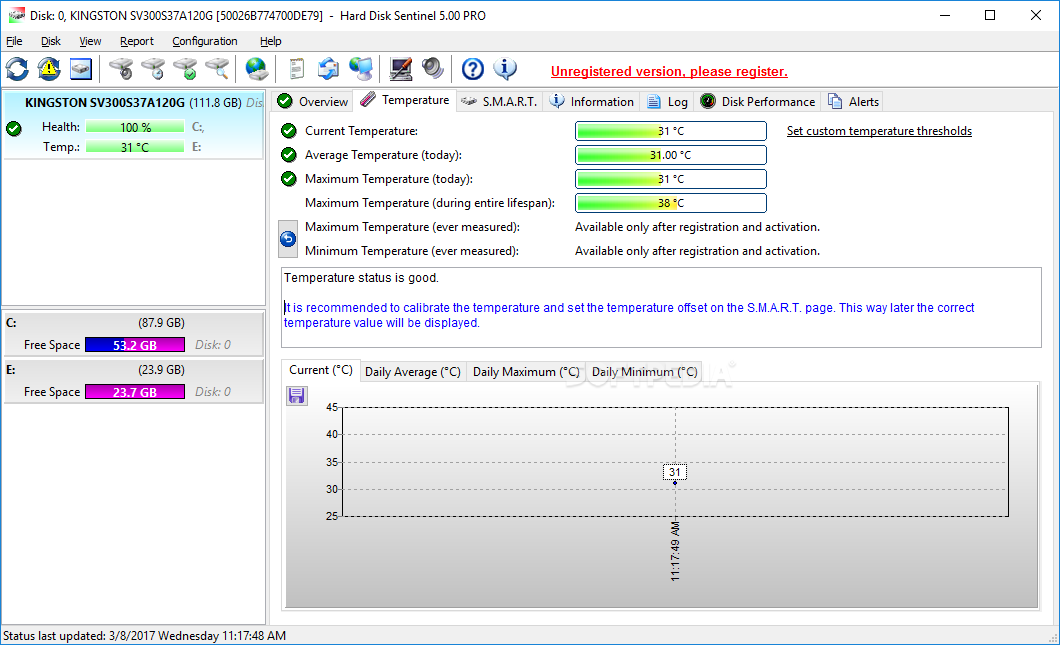1060x645 pixels.
Task: Switch to the Disk Performance tab
Action: [758, 101]
